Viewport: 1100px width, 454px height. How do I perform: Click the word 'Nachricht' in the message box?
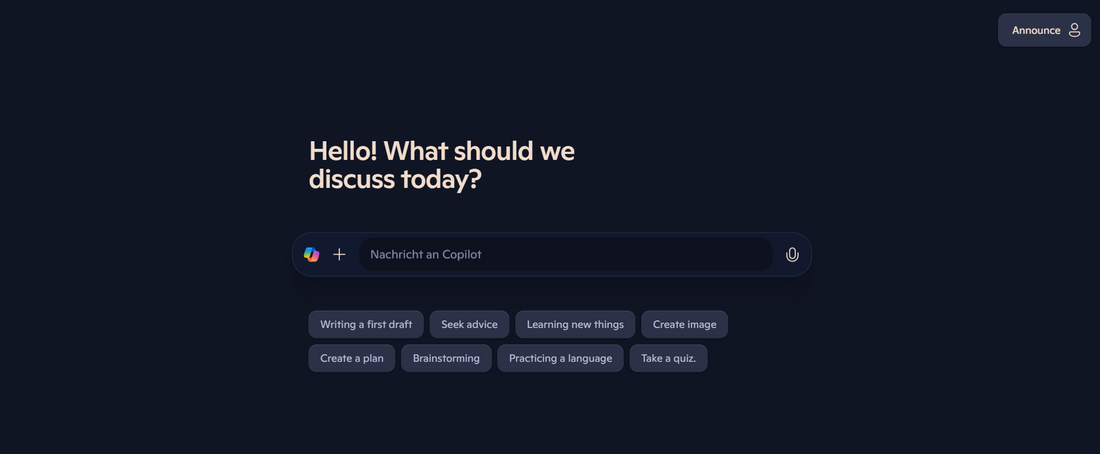click(x=396, y=254)
